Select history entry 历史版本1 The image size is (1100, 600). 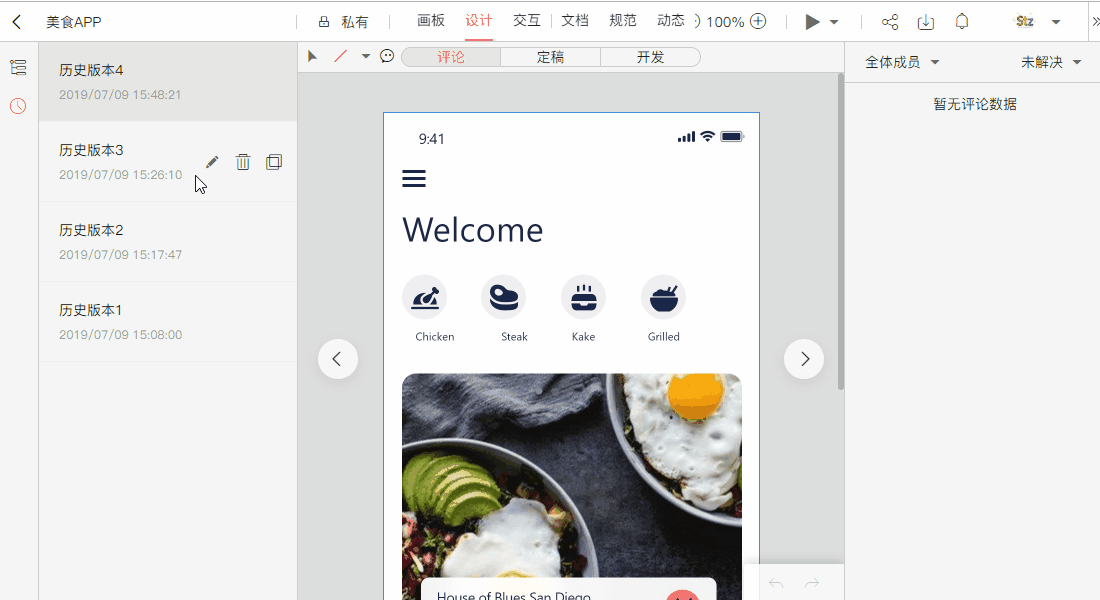[x=168, y=322]
